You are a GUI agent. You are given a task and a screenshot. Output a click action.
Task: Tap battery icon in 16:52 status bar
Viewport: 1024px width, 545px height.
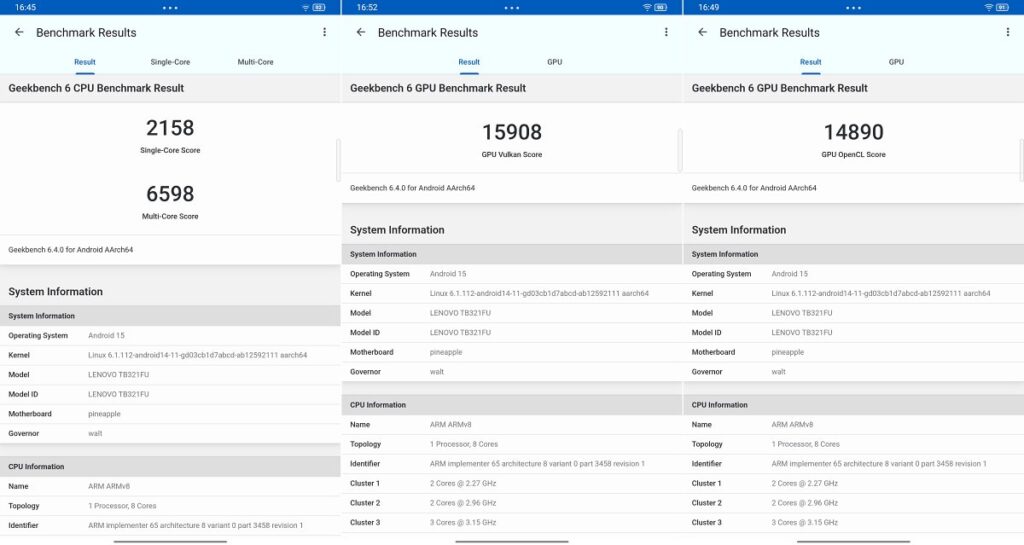[660, 7]
